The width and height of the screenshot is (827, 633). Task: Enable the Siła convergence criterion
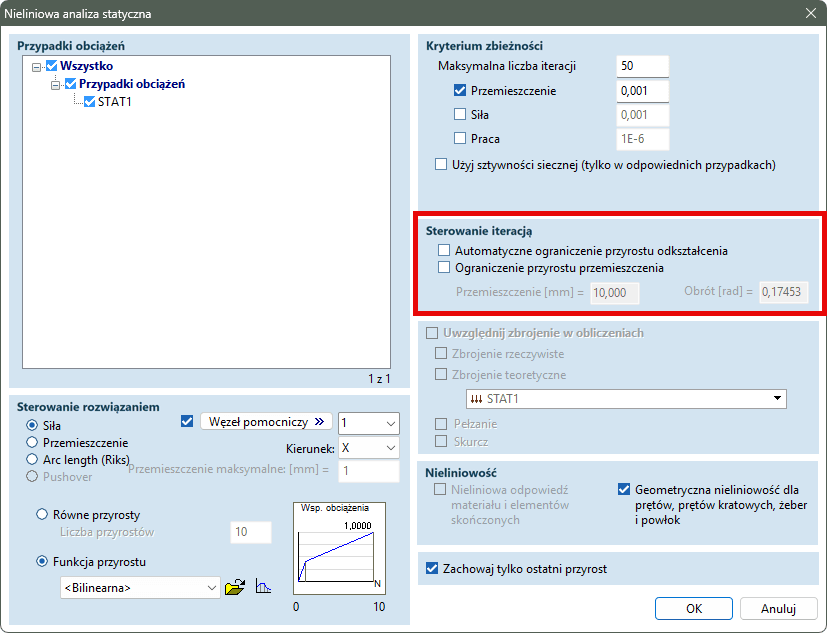460,115
